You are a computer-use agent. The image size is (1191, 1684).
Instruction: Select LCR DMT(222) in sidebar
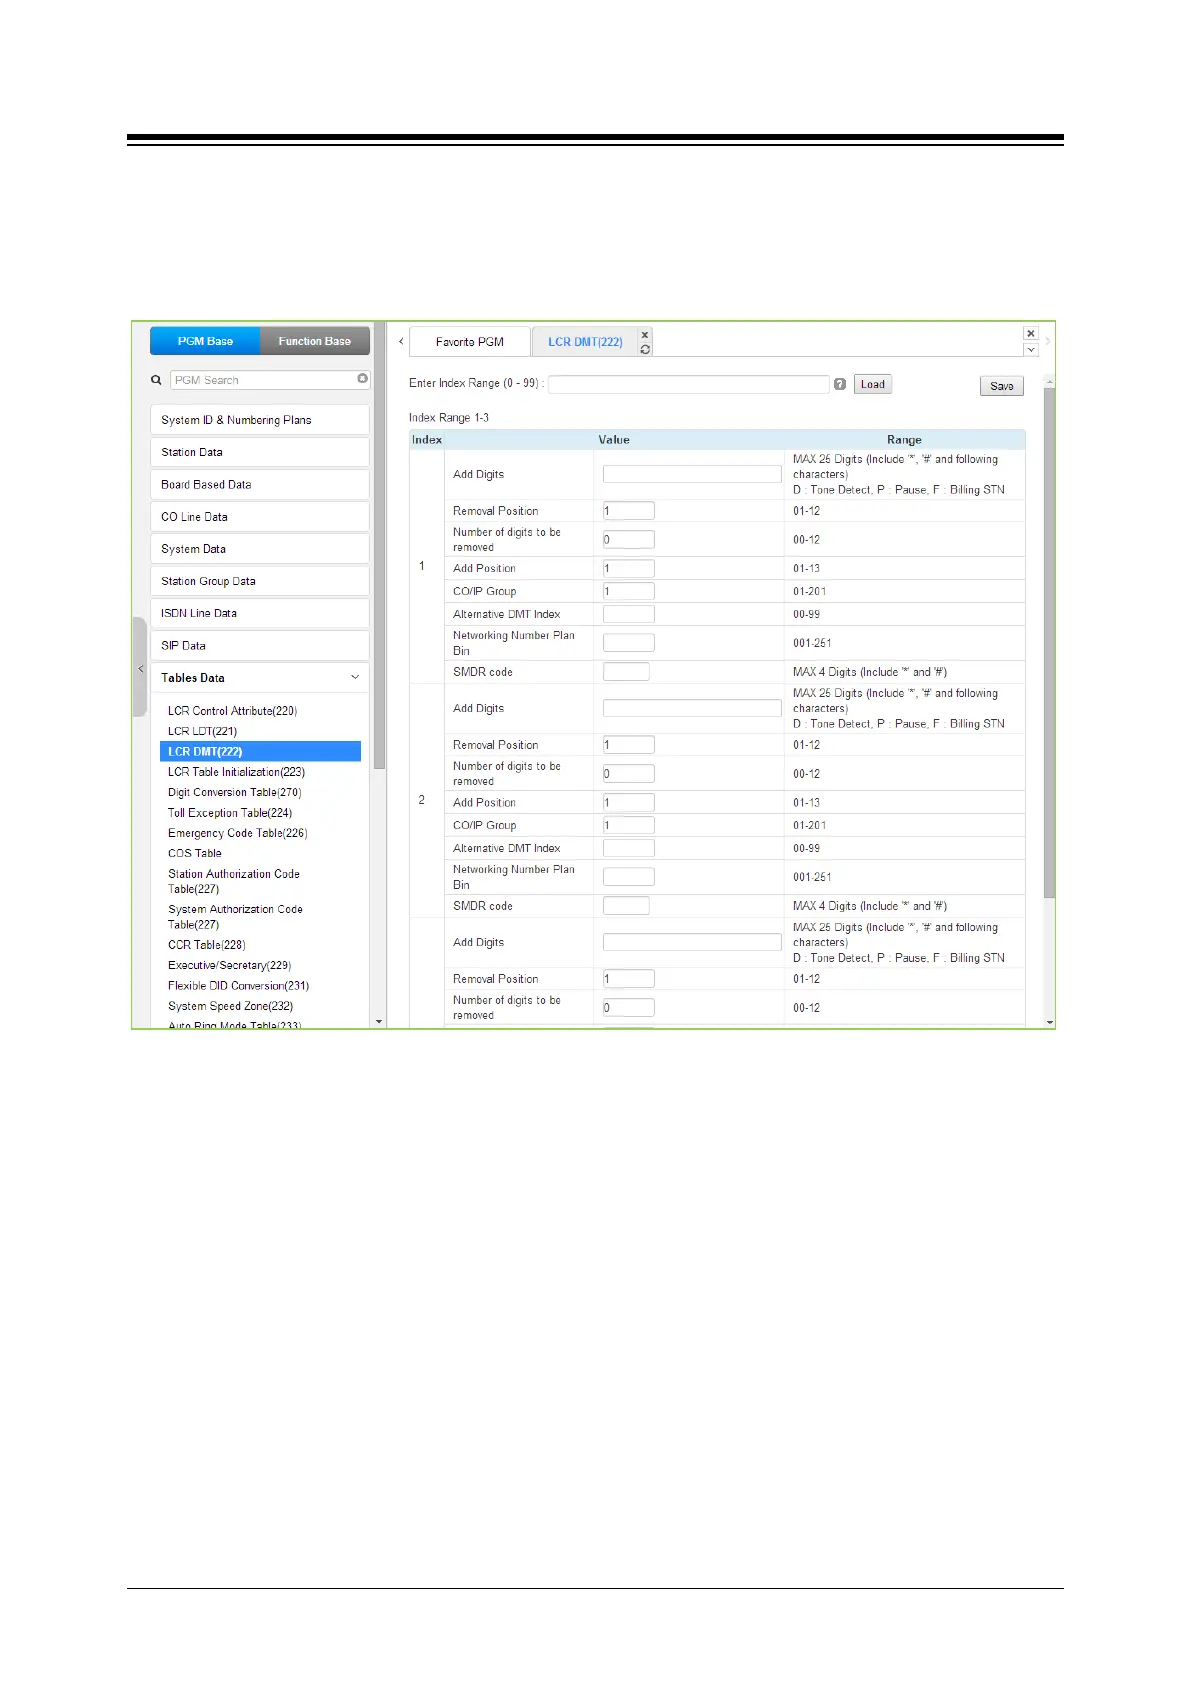tap(260, 751)
